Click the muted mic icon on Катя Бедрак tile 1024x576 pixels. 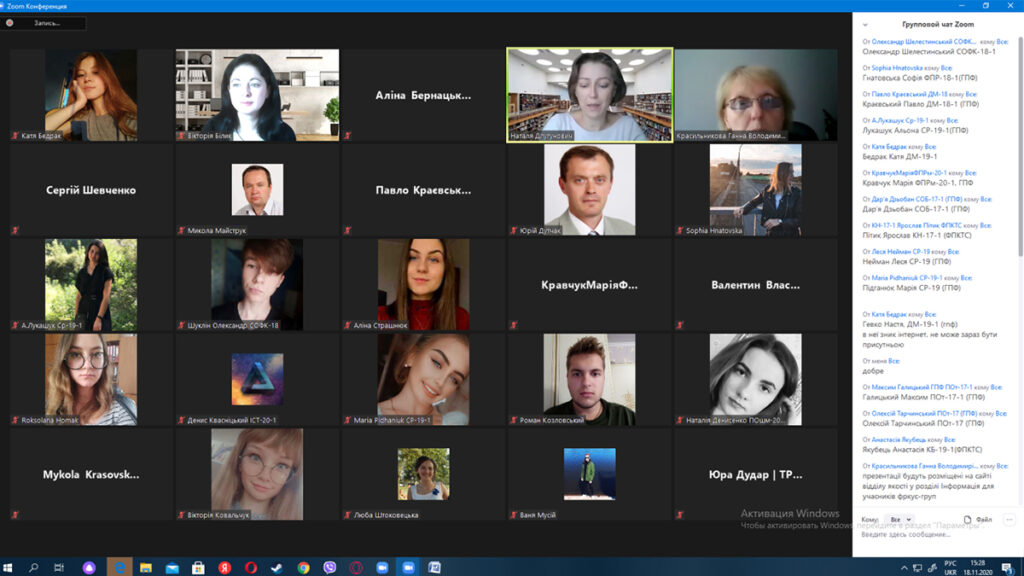pos(14,135)
